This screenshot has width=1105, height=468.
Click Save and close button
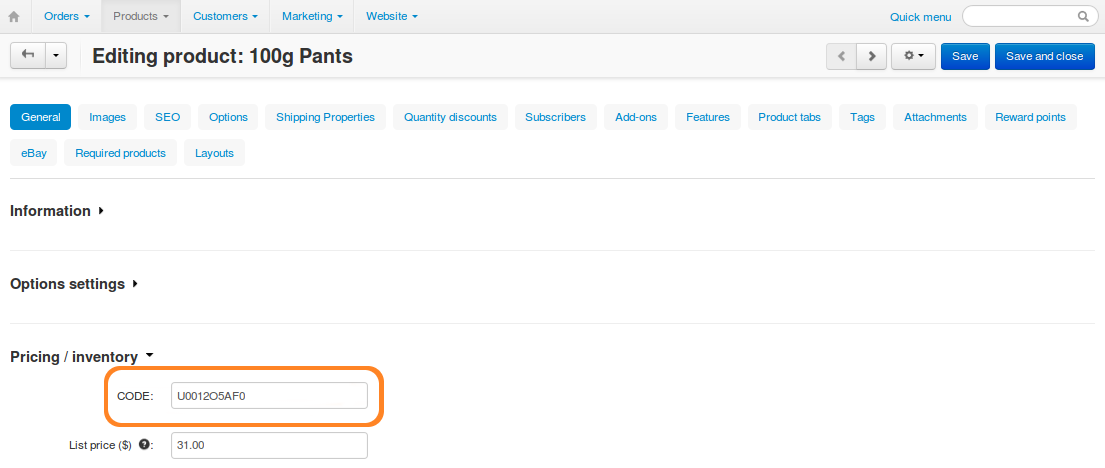1044,56
